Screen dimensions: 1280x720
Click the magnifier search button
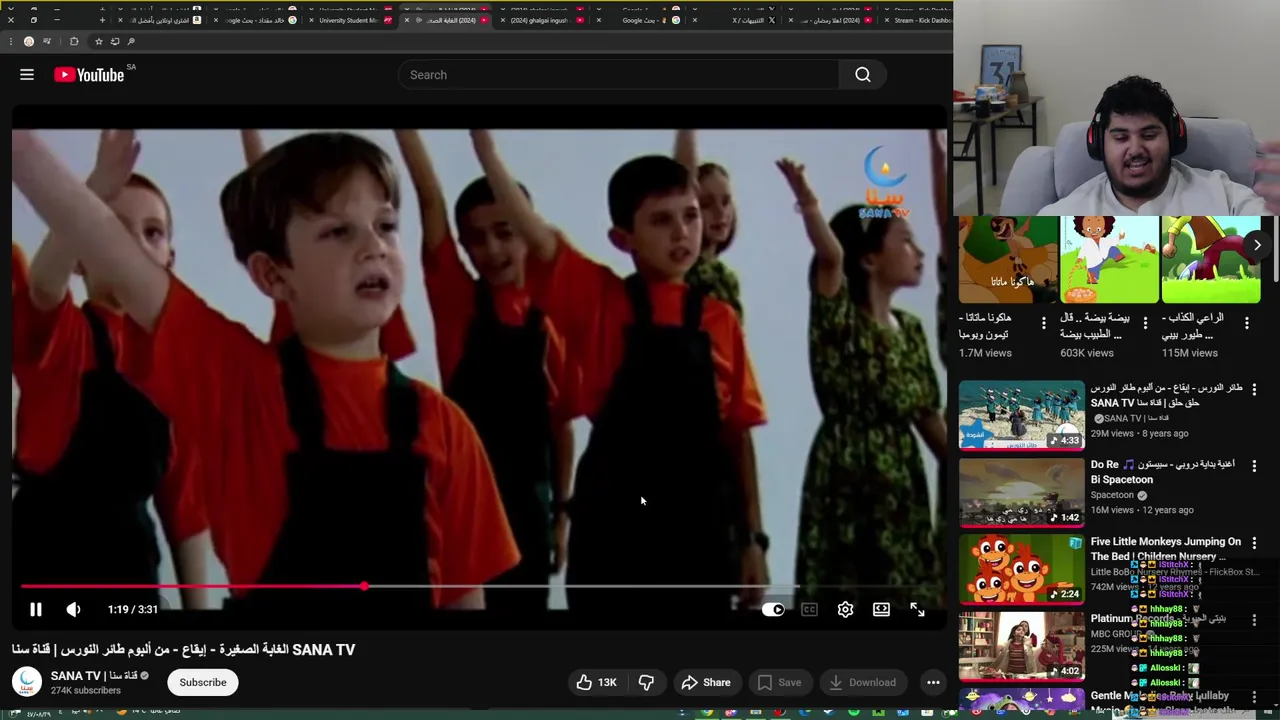tap(862, 75)
